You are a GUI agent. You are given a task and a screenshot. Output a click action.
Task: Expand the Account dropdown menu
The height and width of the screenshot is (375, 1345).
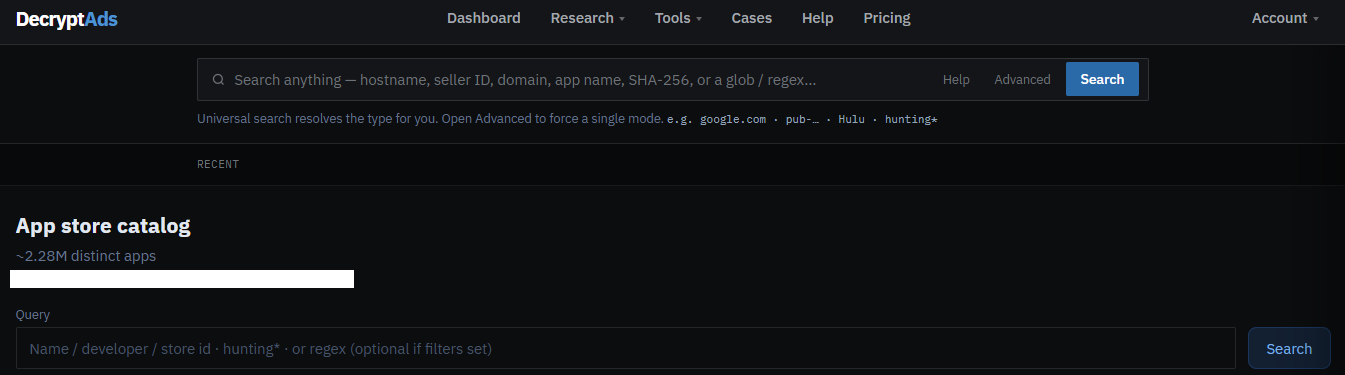tap(1285, 18)
